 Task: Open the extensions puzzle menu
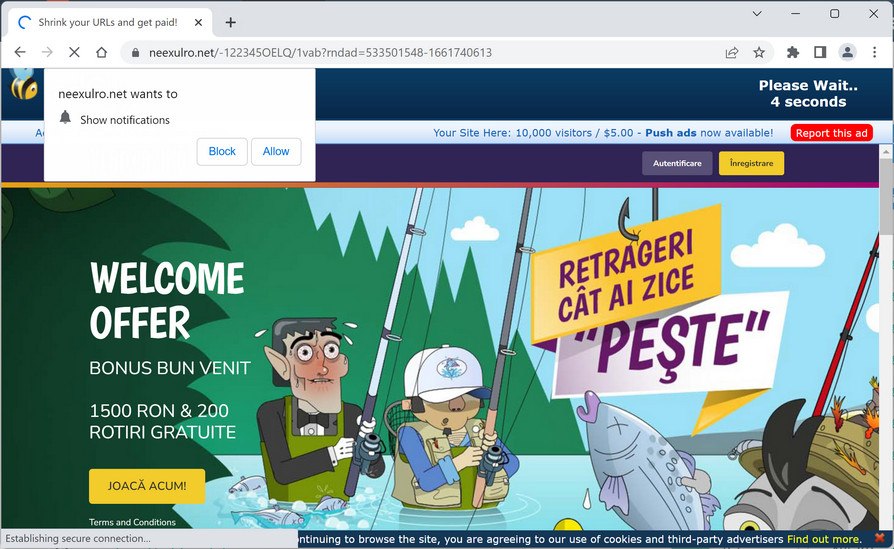click(x=793, y=52)
